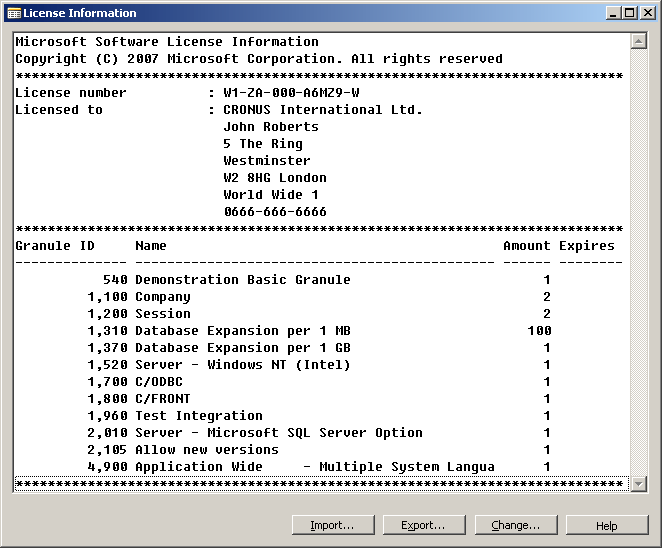
Task: Click the 'World Wide 1' line
Action: [x=271, y=195]
